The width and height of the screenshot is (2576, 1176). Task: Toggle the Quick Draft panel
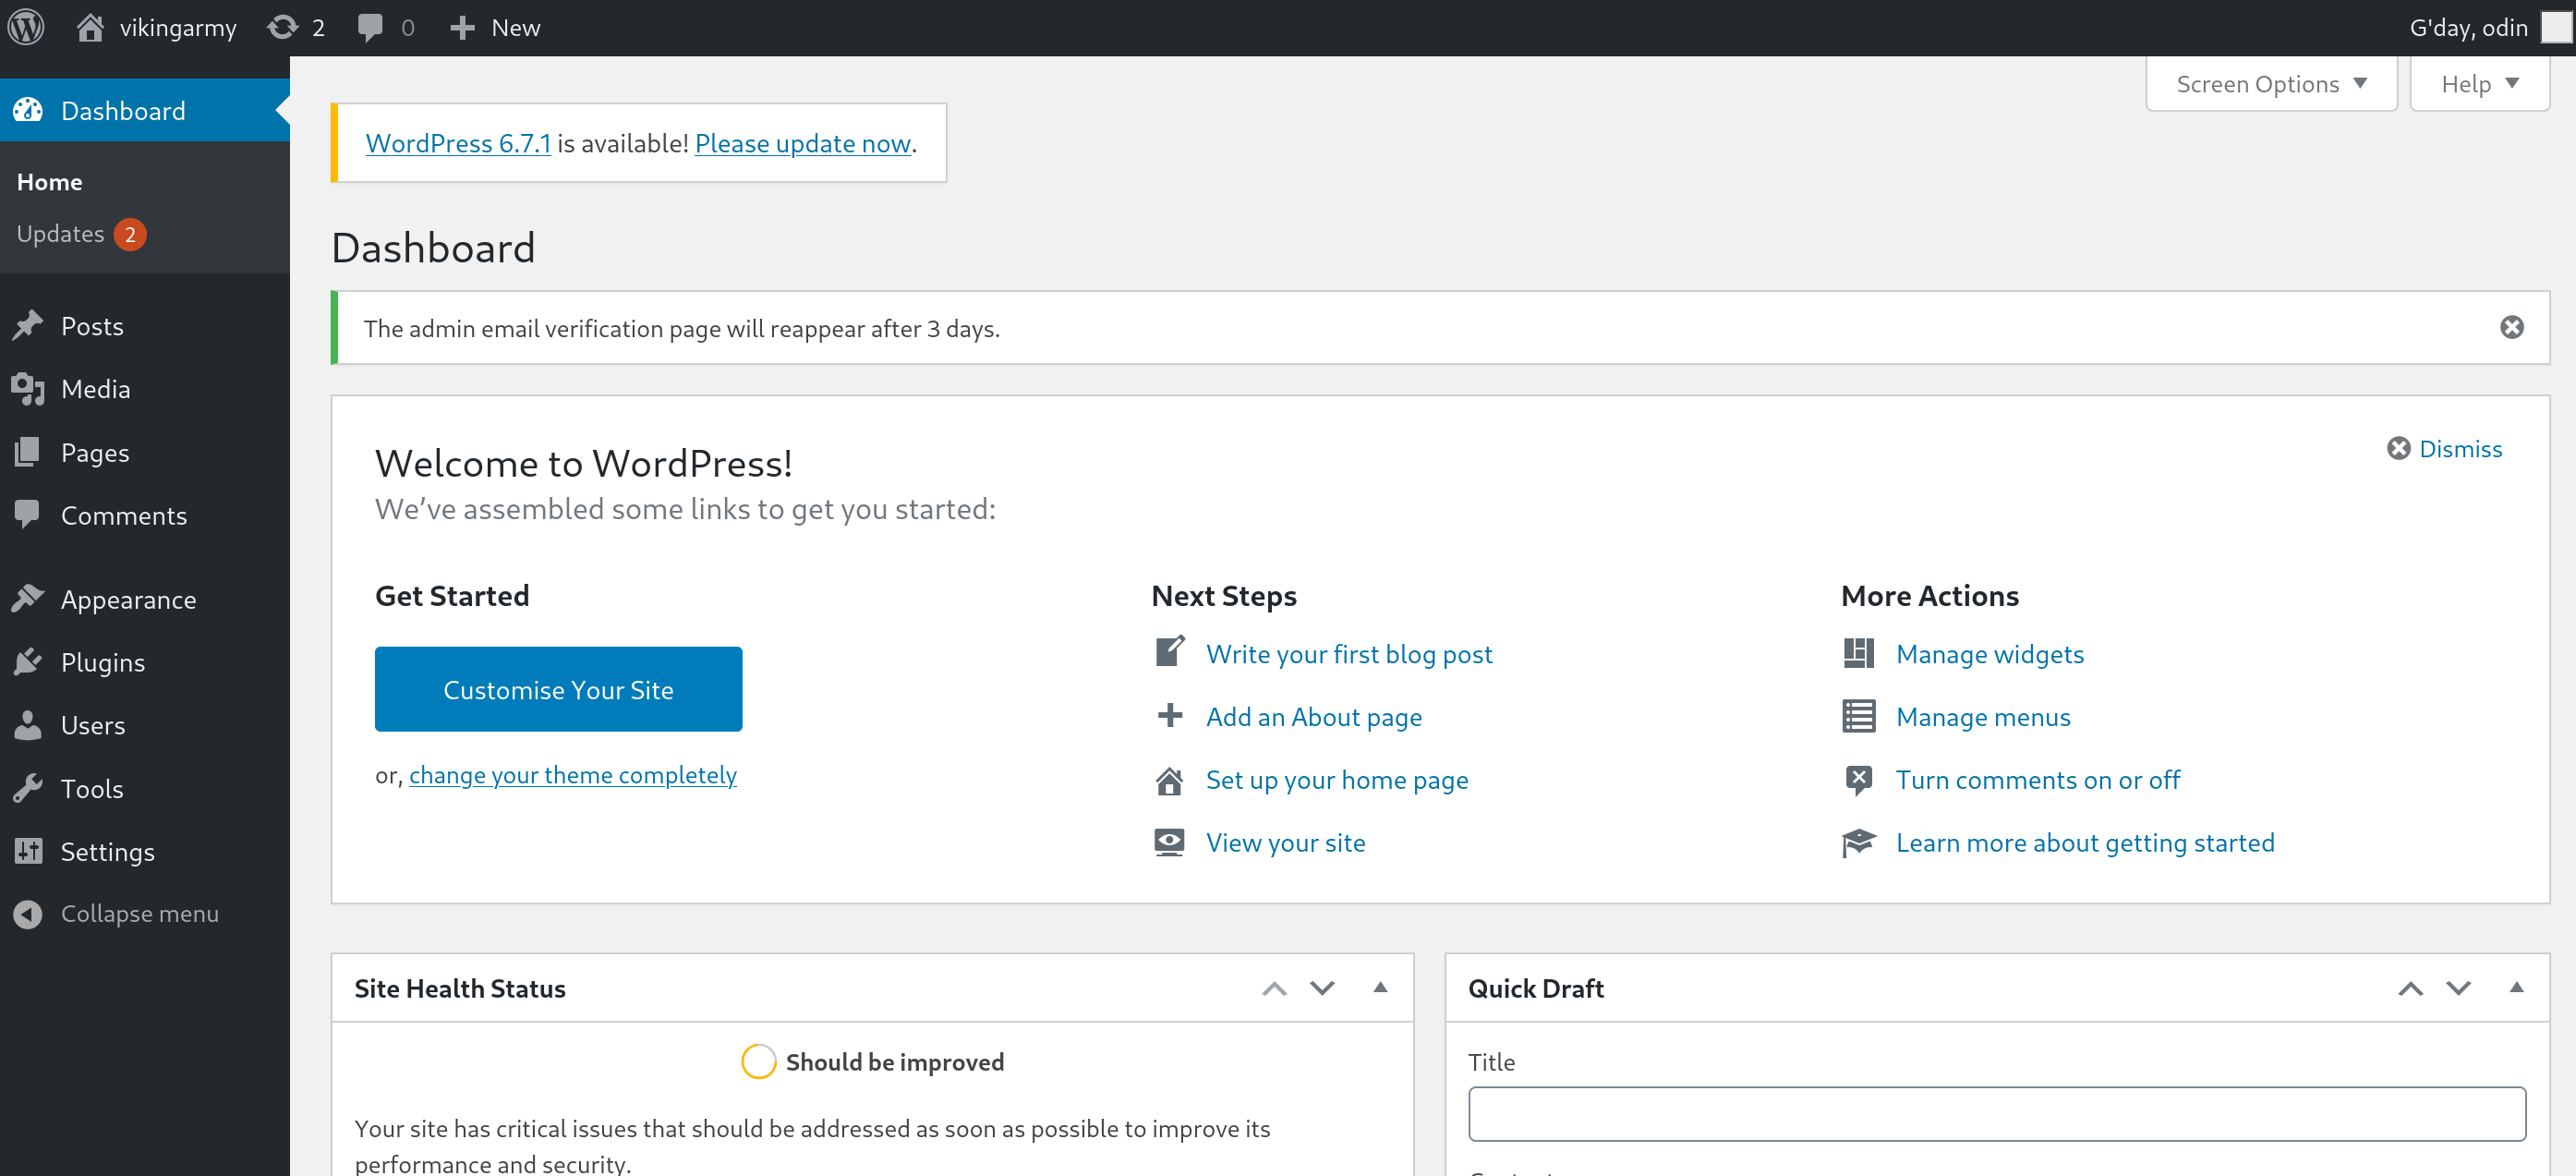click(2516, 988)
